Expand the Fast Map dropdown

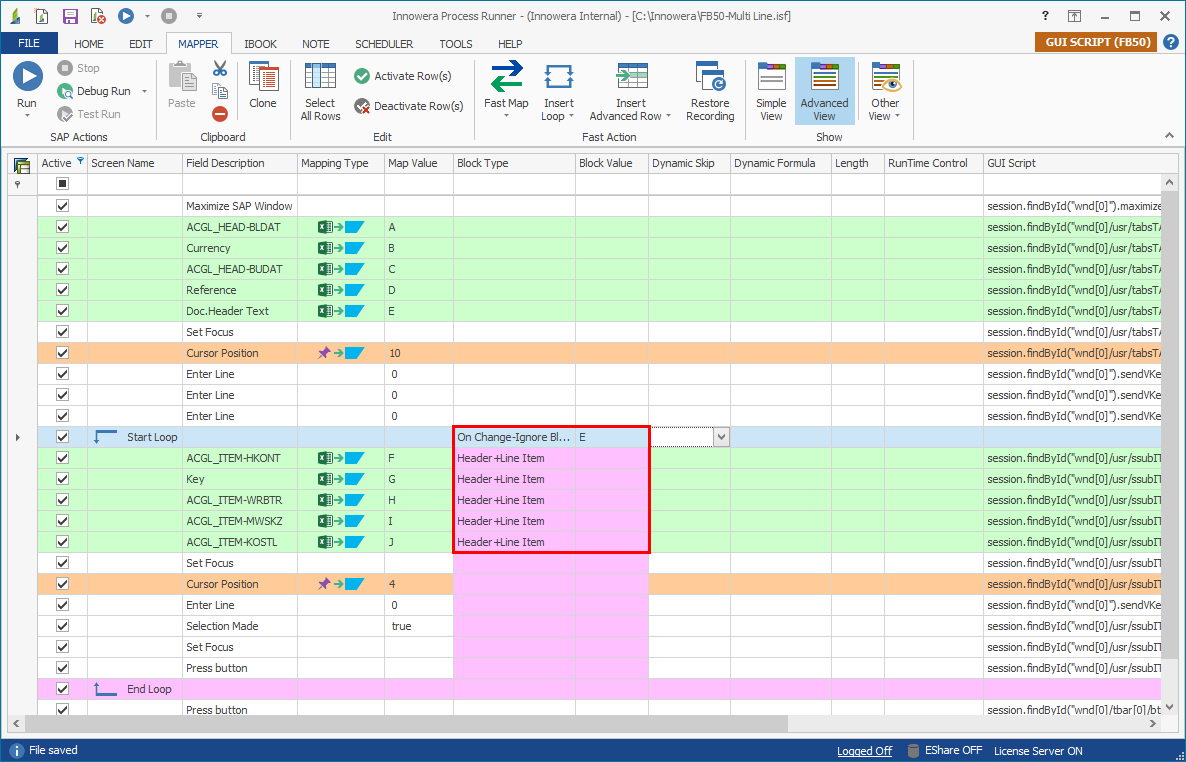[x=506, y=116]
